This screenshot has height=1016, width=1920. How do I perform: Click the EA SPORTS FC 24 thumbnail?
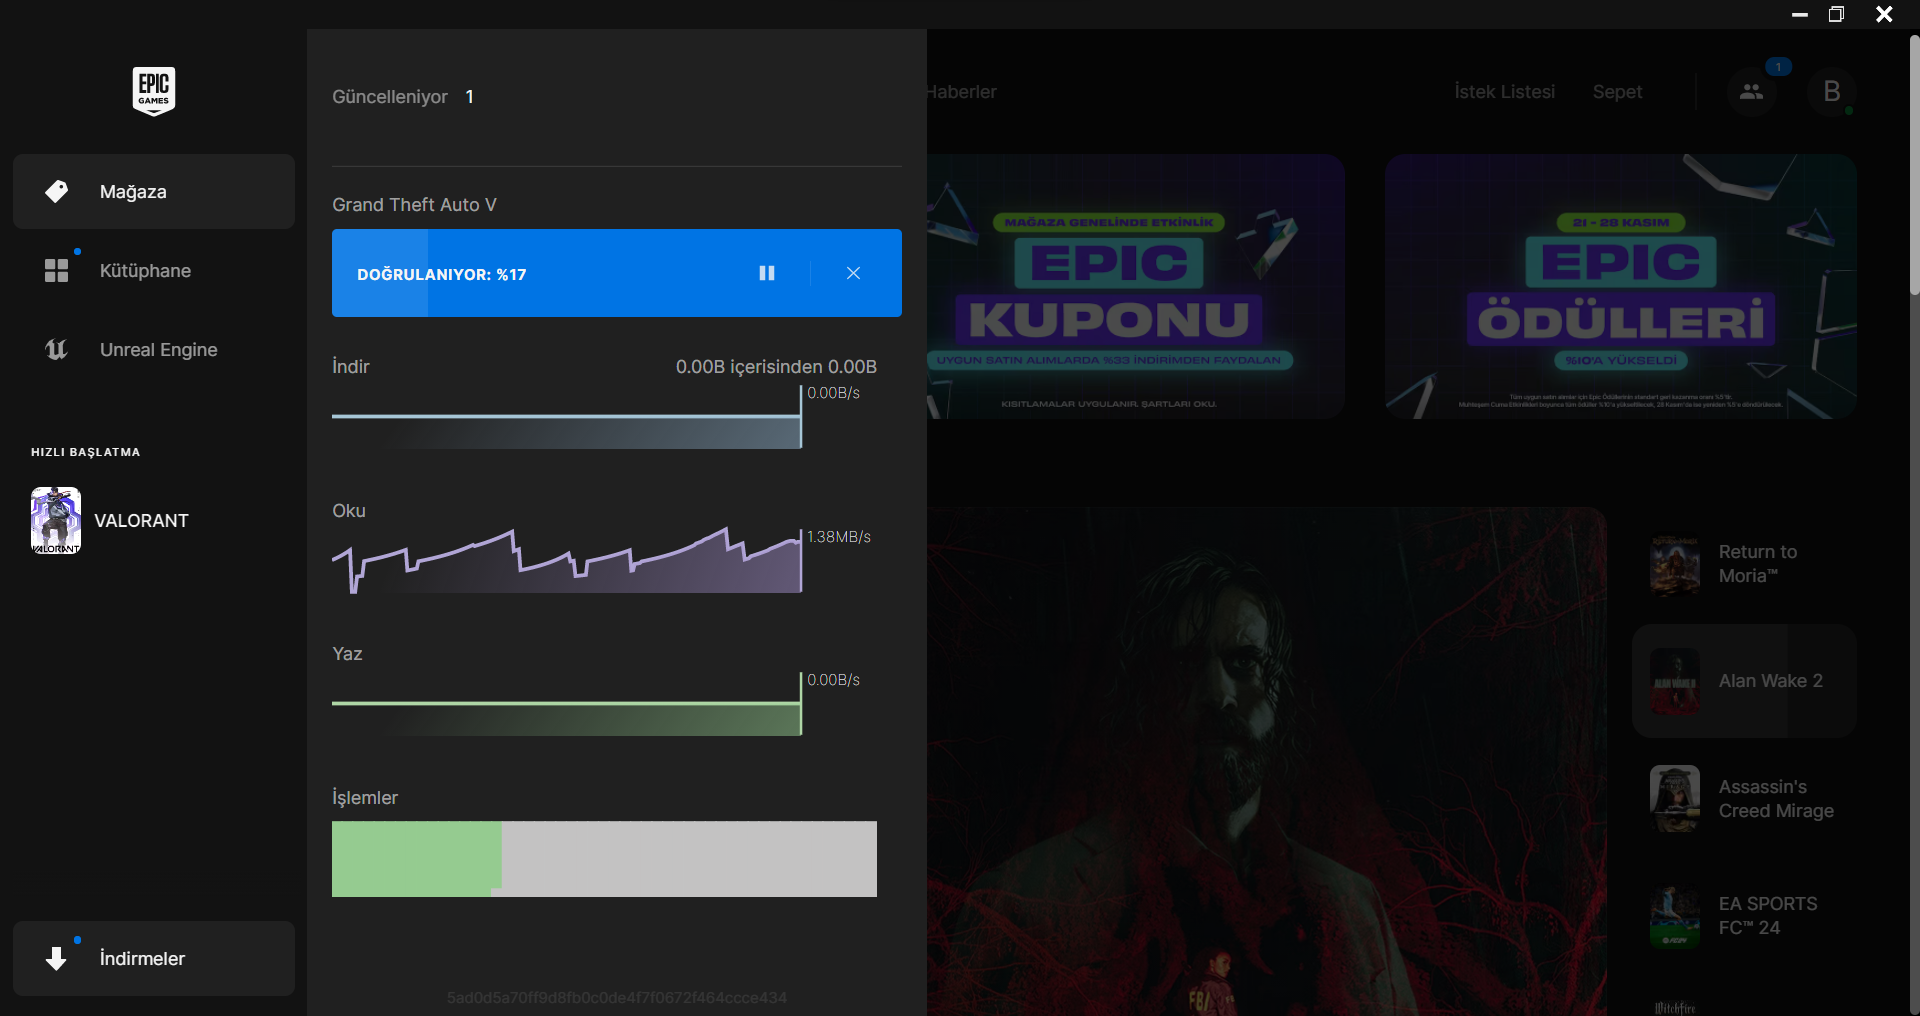[x=1675, y=915]
